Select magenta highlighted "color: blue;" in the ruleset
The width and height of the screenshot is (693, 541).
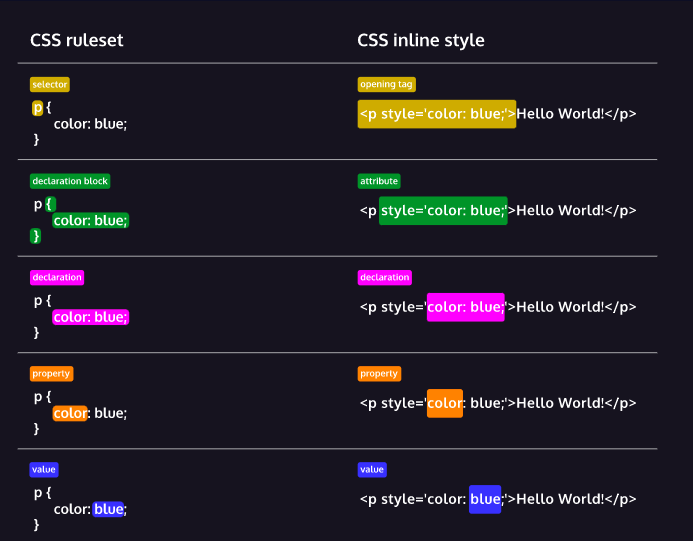coord(90,317)
